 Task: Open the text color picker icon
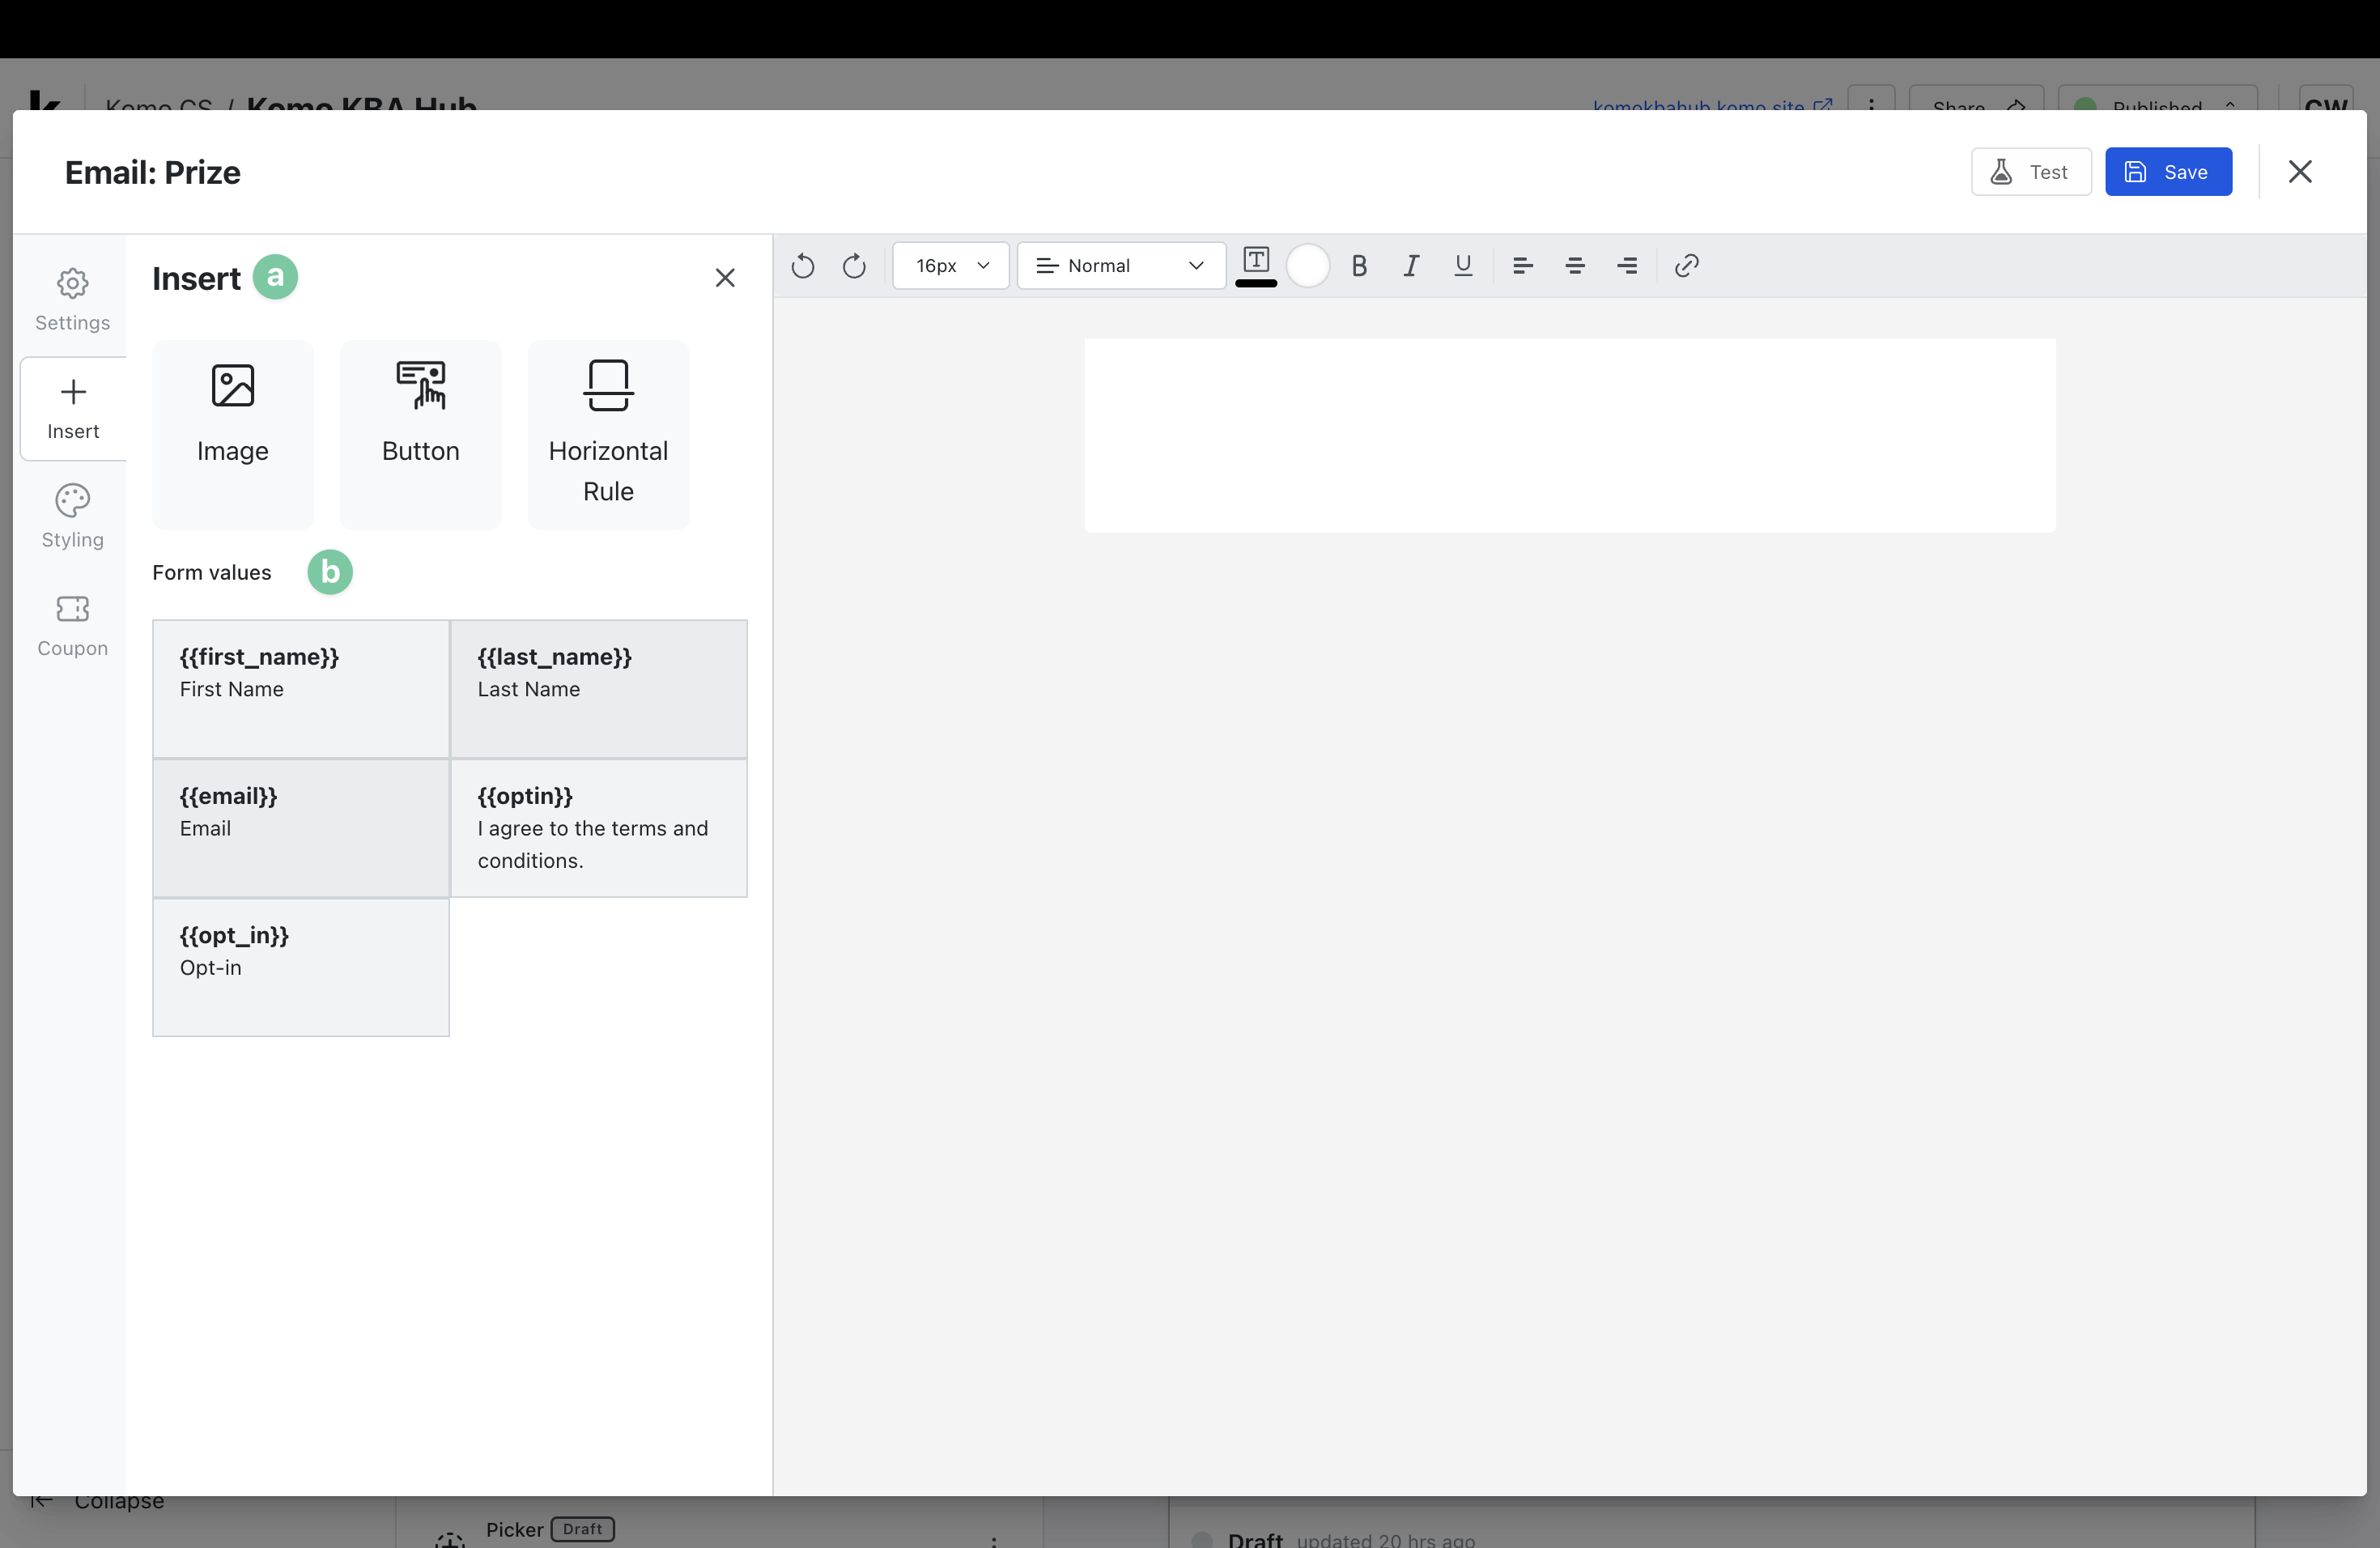tap(1256, 264)
